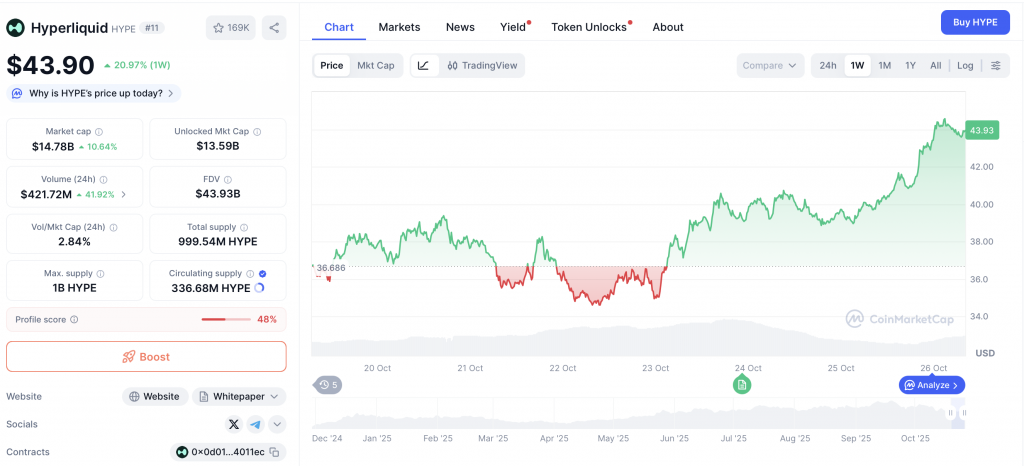The height and width of the screenshot is (466, 1024).
Task: Open the history events badge showing 5
Action: pyautogui.click(x=327, y=384)
